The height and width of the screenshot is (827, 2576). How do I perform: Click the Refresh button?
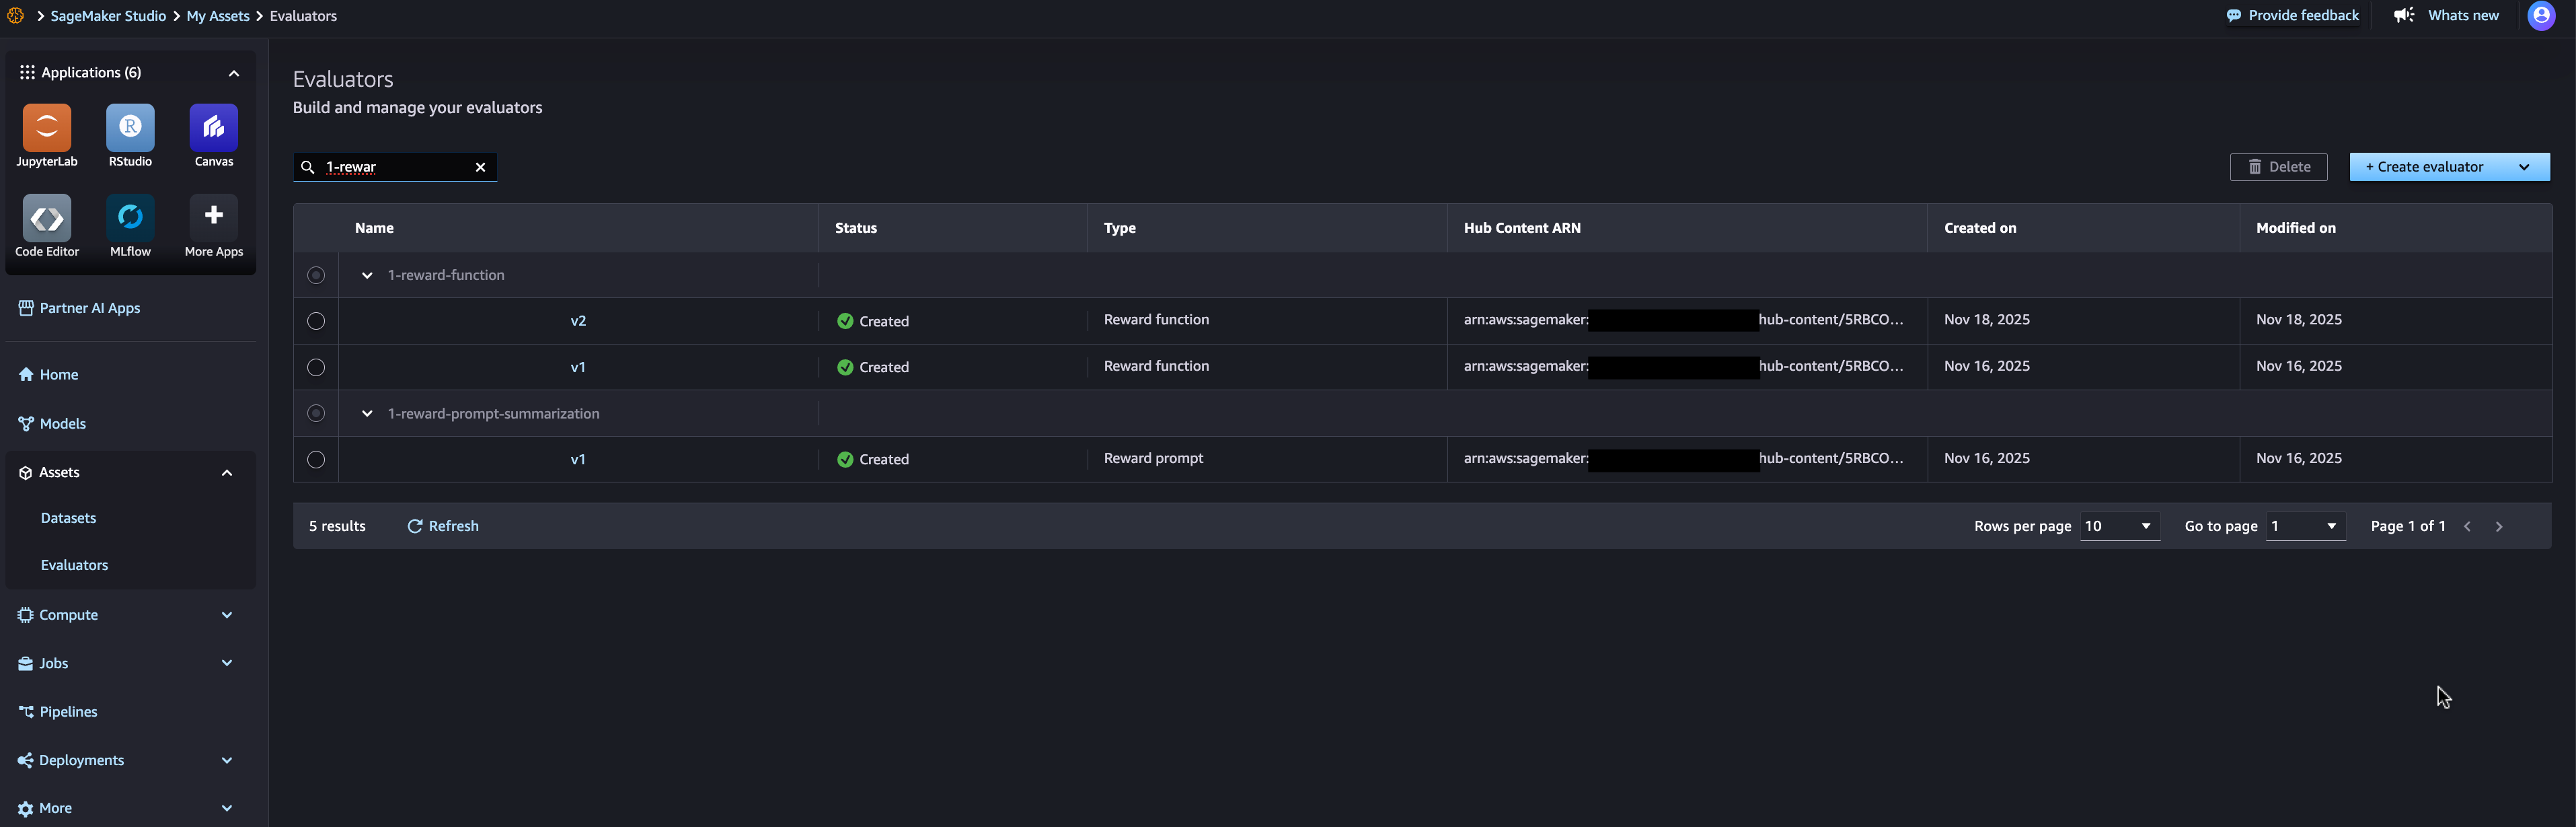[443, 526]
